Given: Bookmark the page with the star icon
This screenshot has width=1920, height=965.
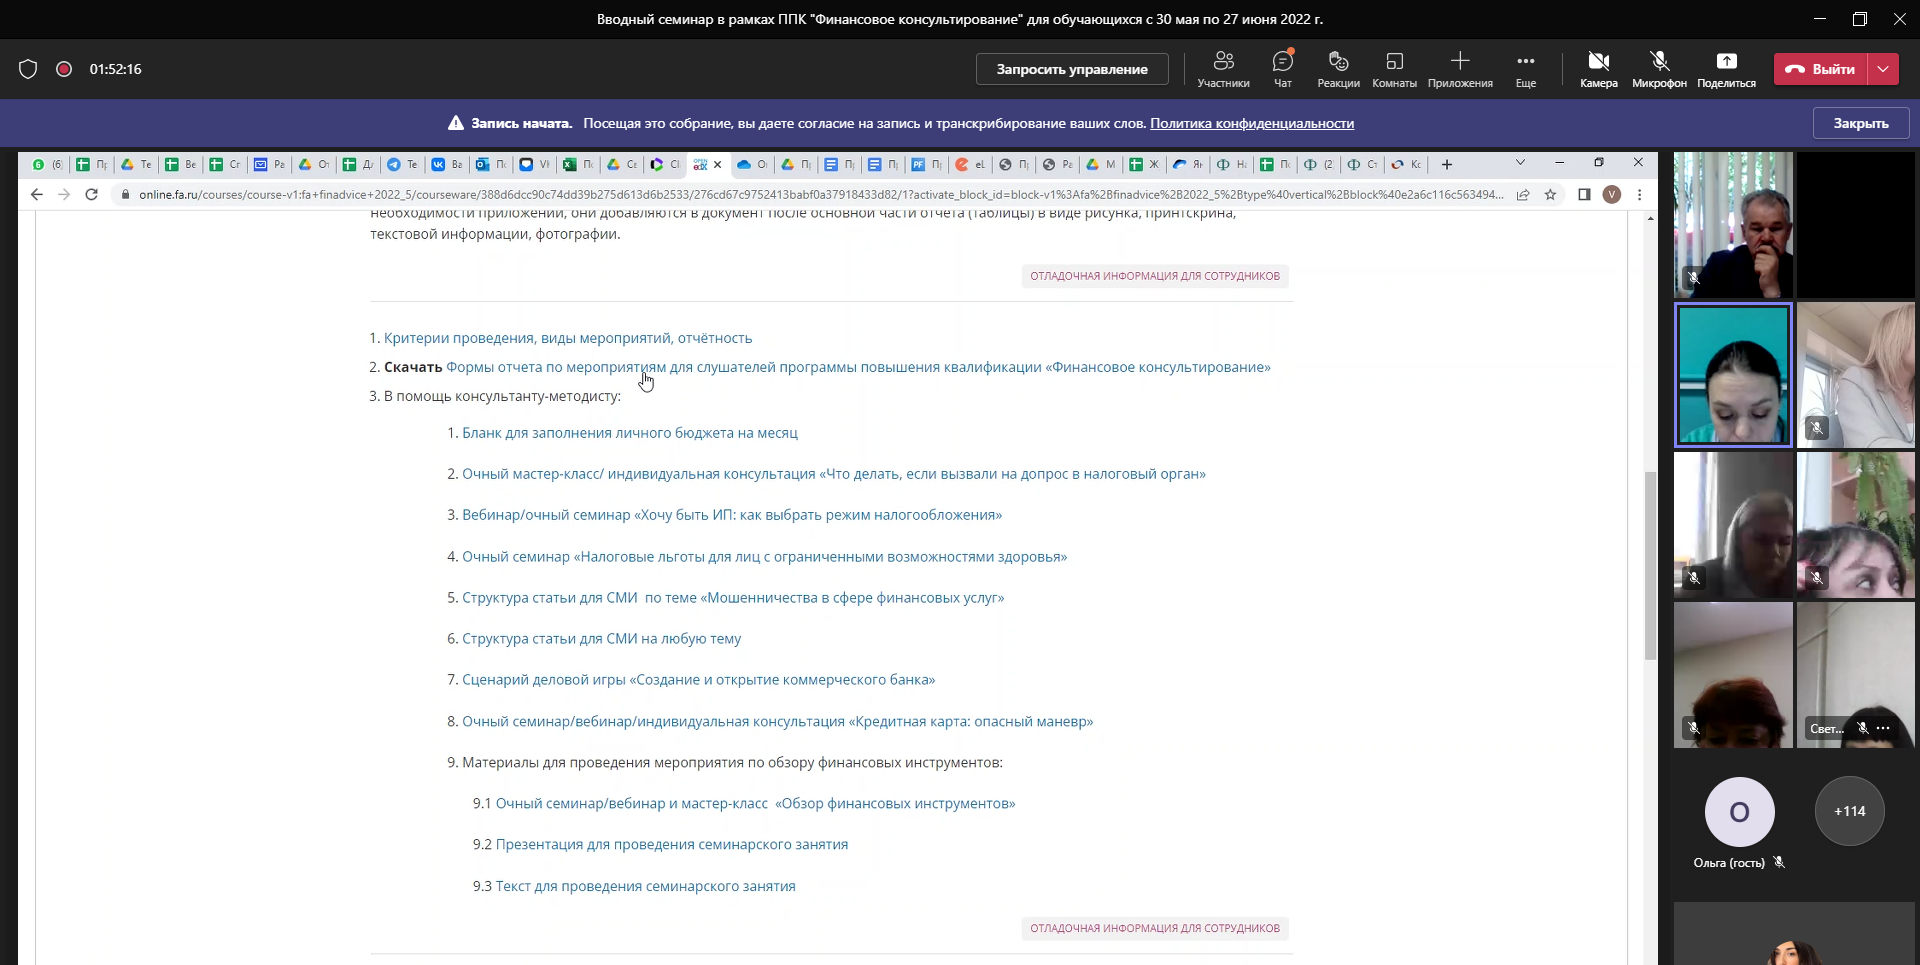Looking at the screenshot, I should tap(1550, 194).
